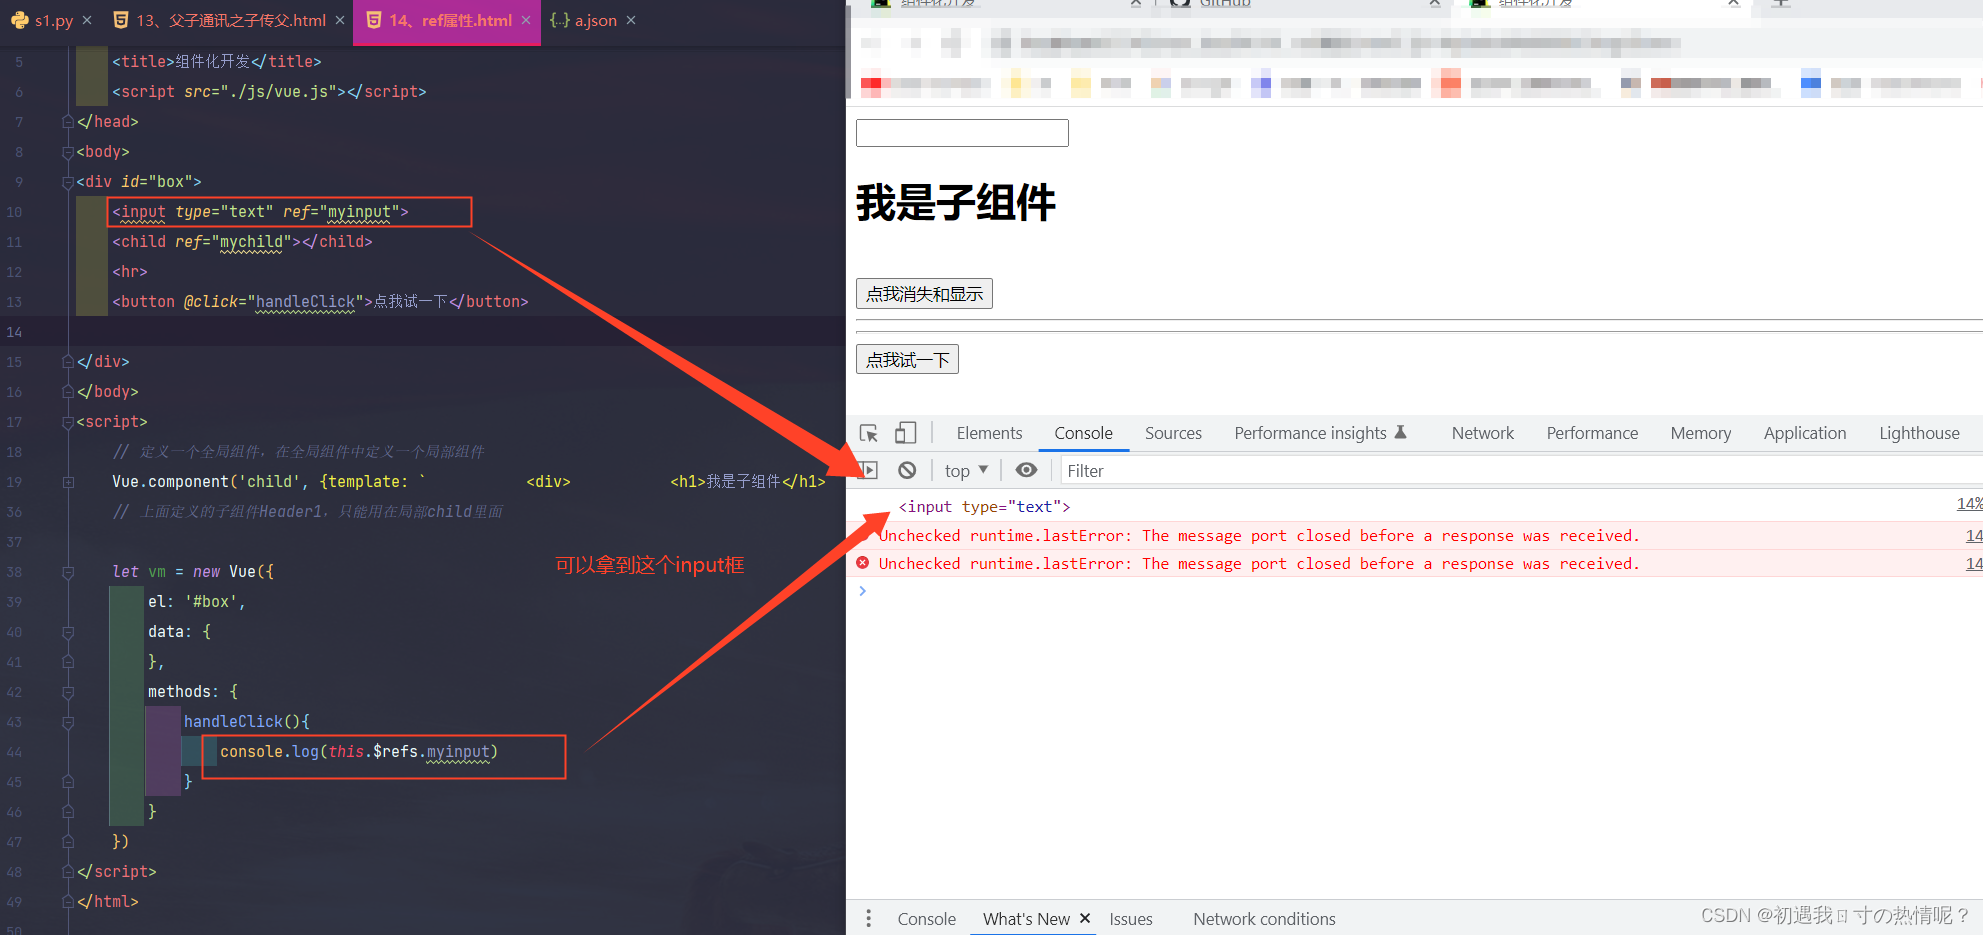1983x935 pixels.
Task: Switch to the a.json editor tab
Action: (x=595, y=20)
